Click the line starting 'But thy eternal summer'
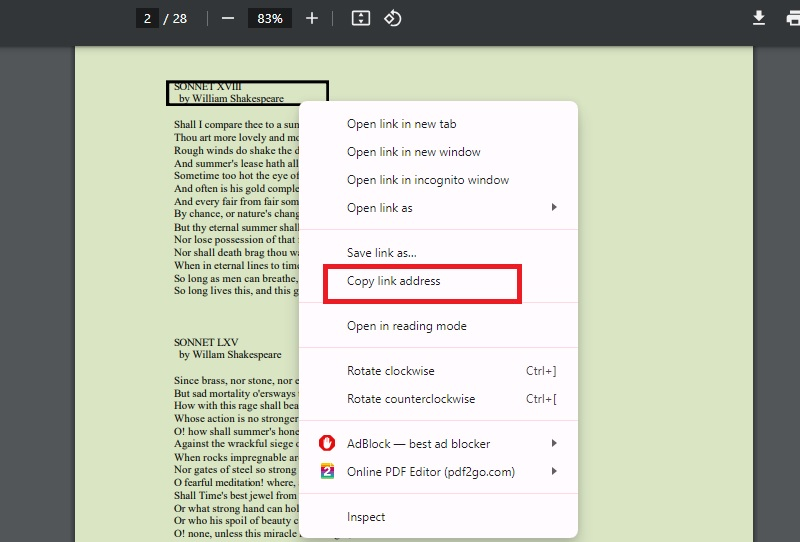The height and width of the screenshot is (542, 800). coord(236,227)
